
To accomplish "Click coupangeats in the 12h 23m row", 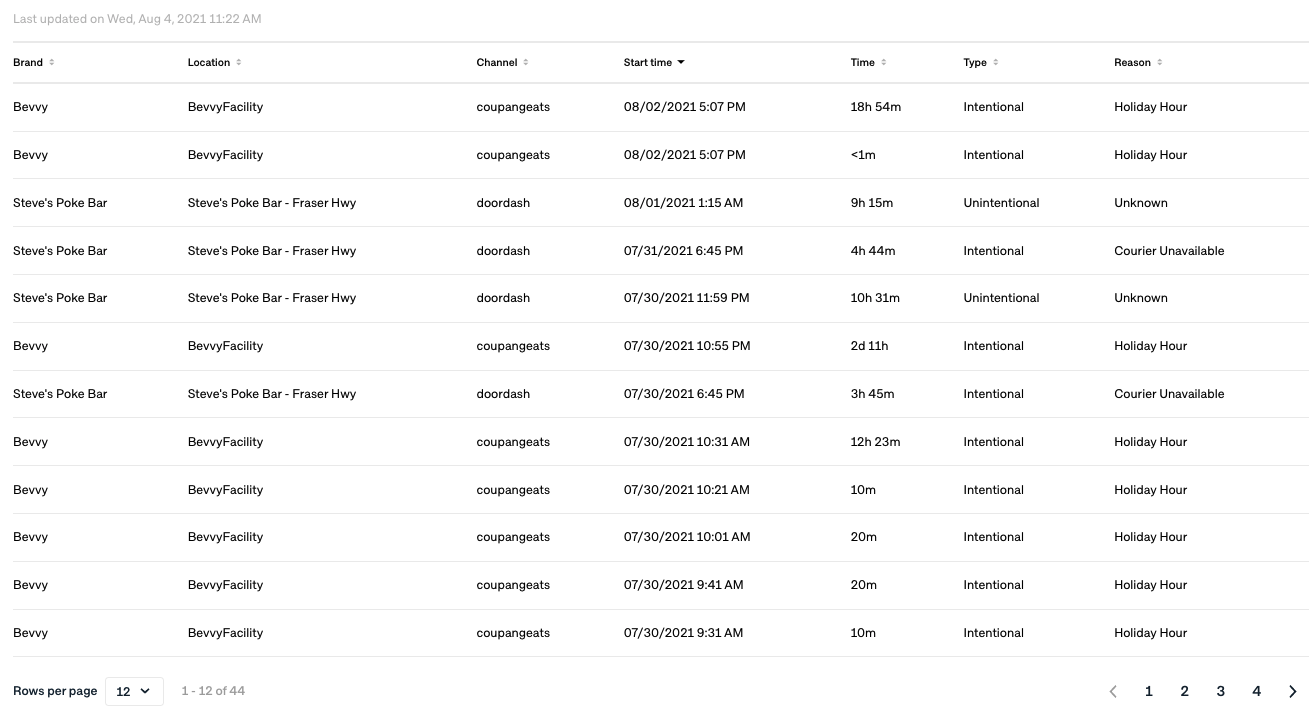I will coord(514,442).
